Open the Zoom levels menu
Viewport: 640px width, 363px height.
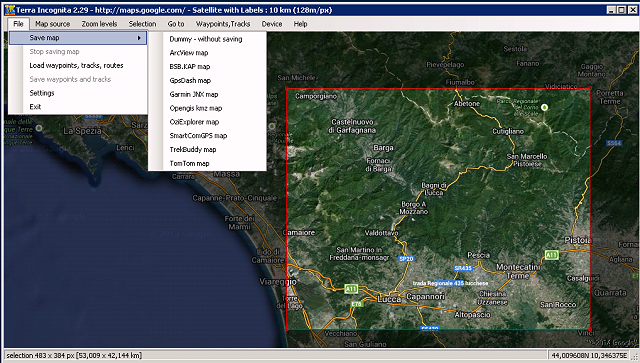click(x=99, y=24)
